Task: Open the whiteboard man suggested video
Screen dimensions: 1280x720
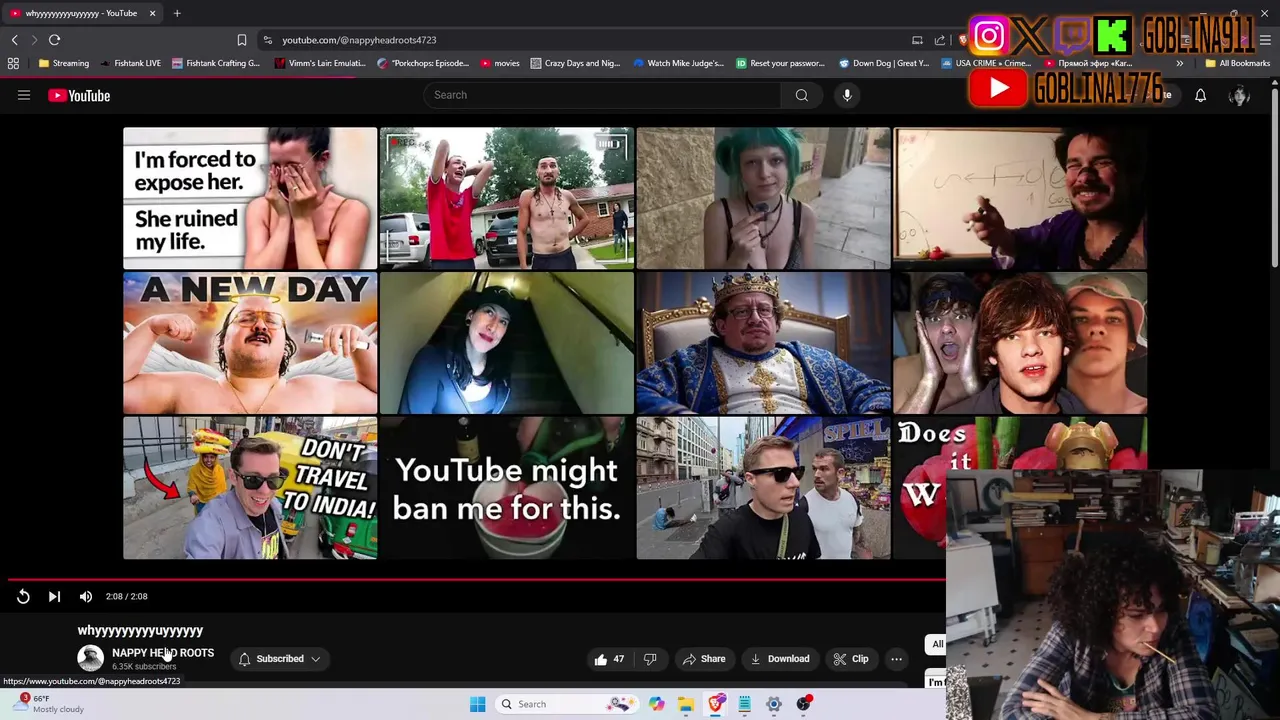Action: pos(1020,198)
